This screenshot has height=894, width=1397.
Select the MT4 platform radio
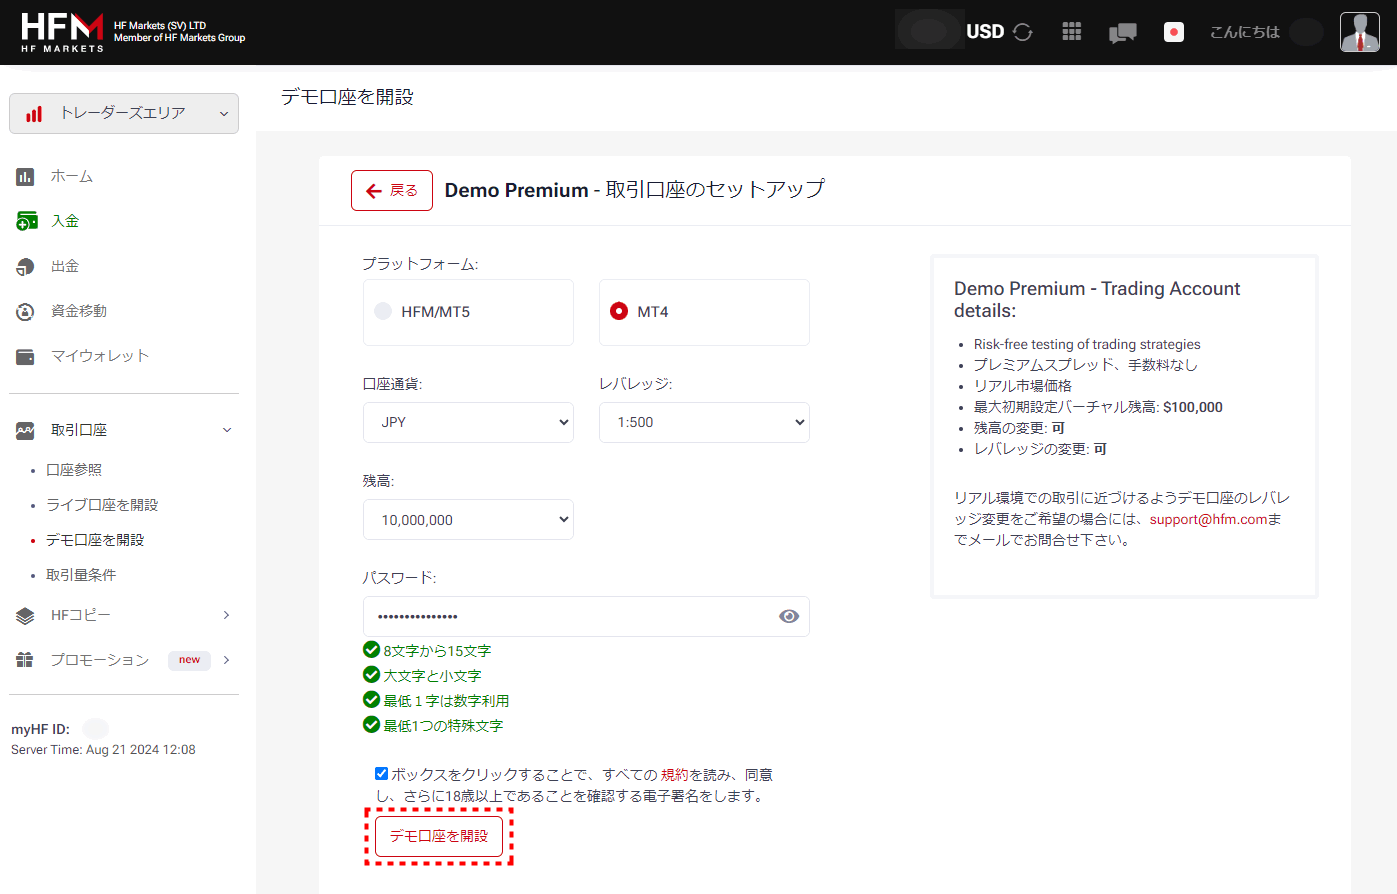coord(619,311)
